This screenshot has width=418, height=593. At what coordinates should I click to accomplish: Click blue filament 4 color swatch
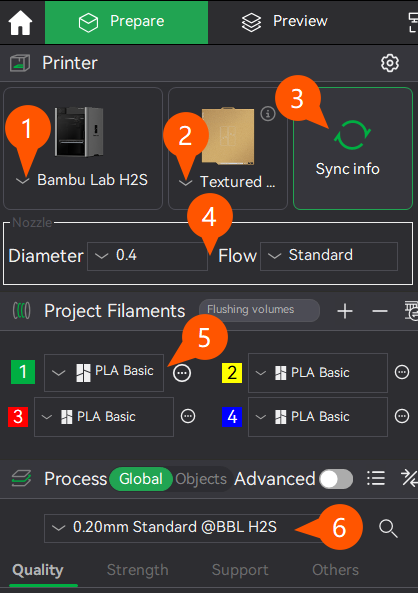[x=232, y=416]
